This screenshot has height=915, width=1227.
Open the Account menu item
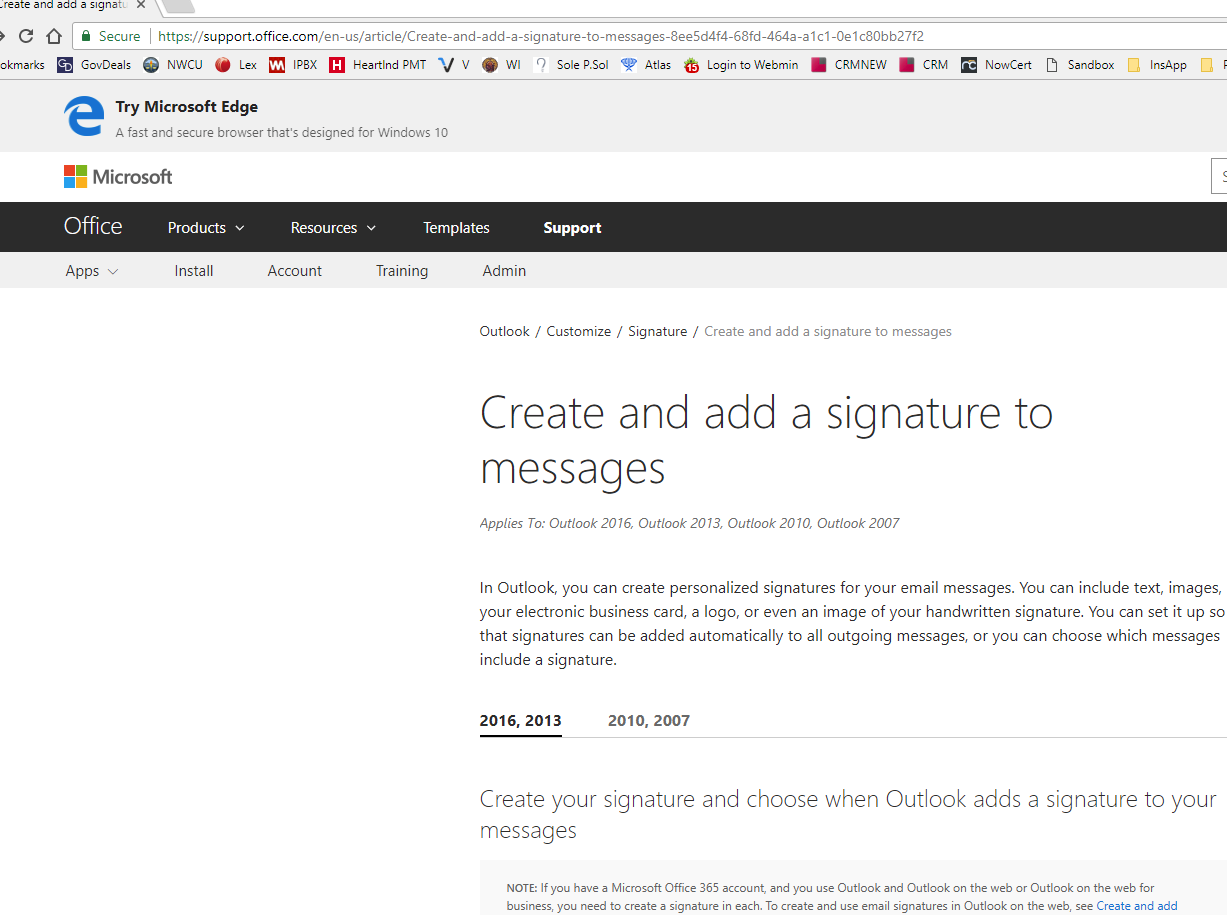tap(295, 271)
